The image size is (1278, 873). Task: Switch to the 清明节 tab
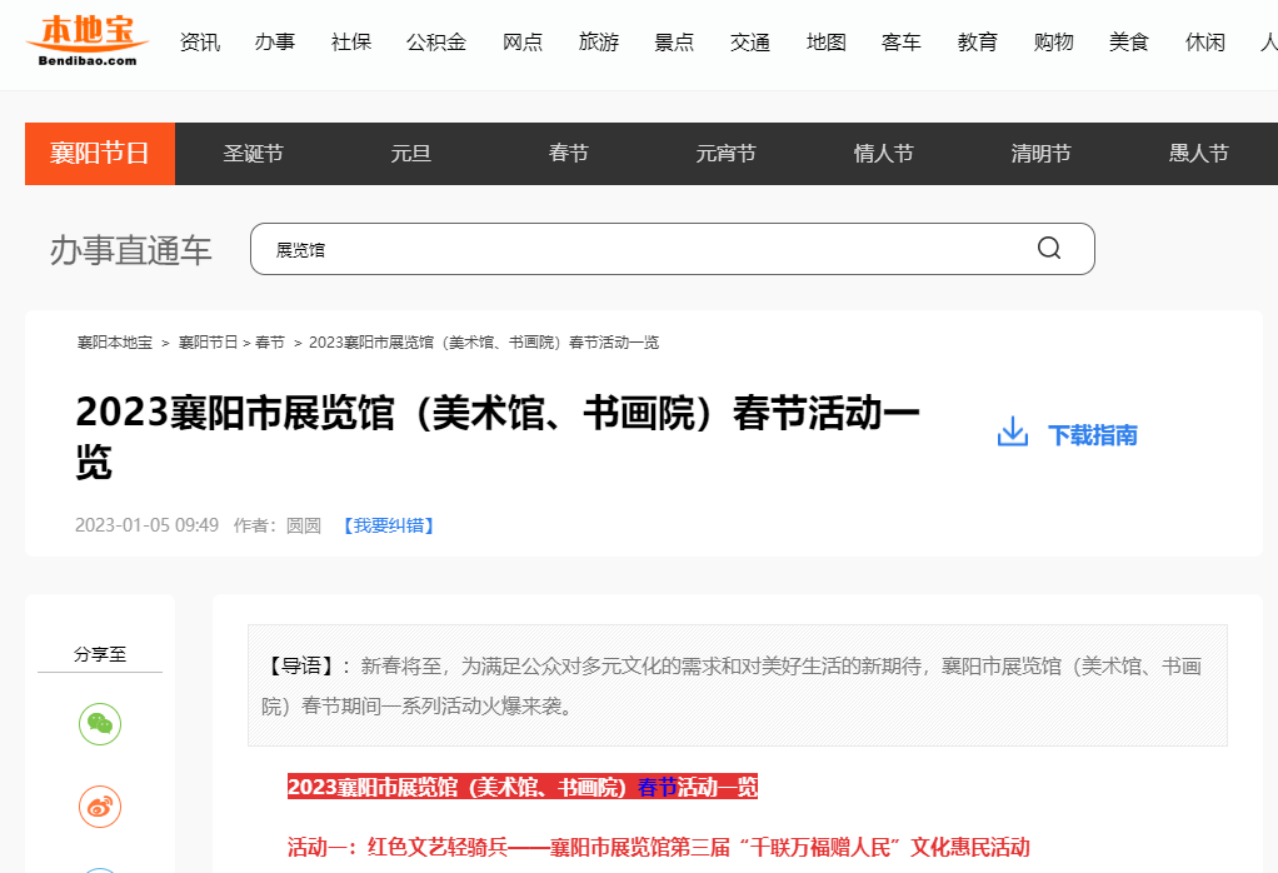(x=1041, y=153)
